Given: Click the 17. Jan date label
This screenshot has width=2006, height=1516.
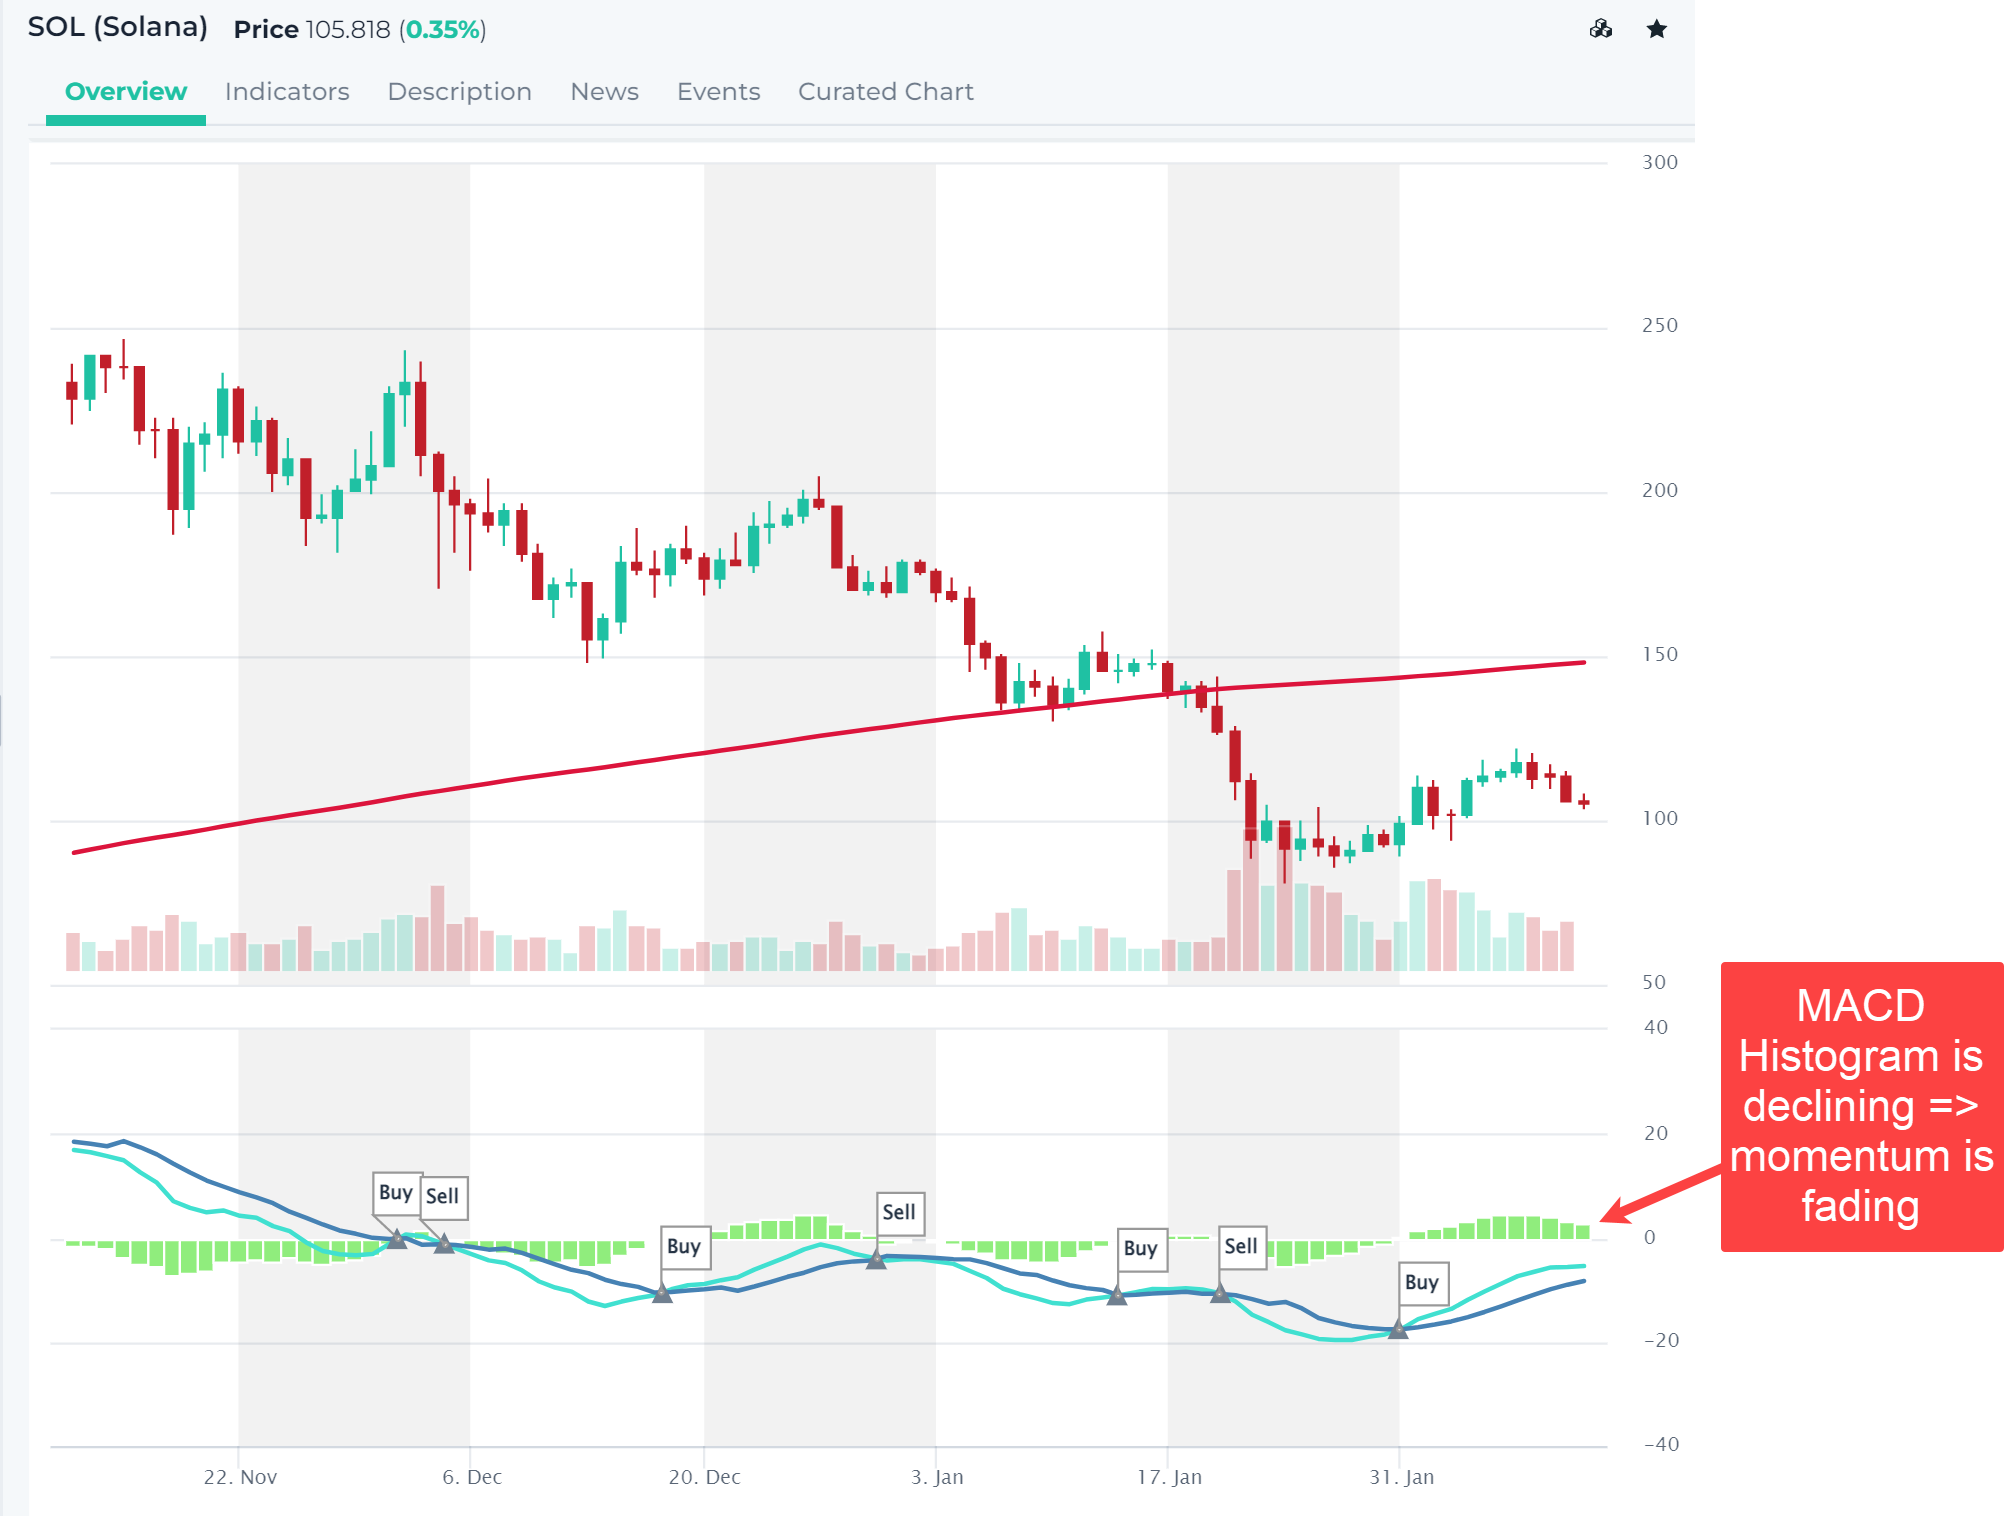Looking at the screenshot, I should (1169, 1477).
